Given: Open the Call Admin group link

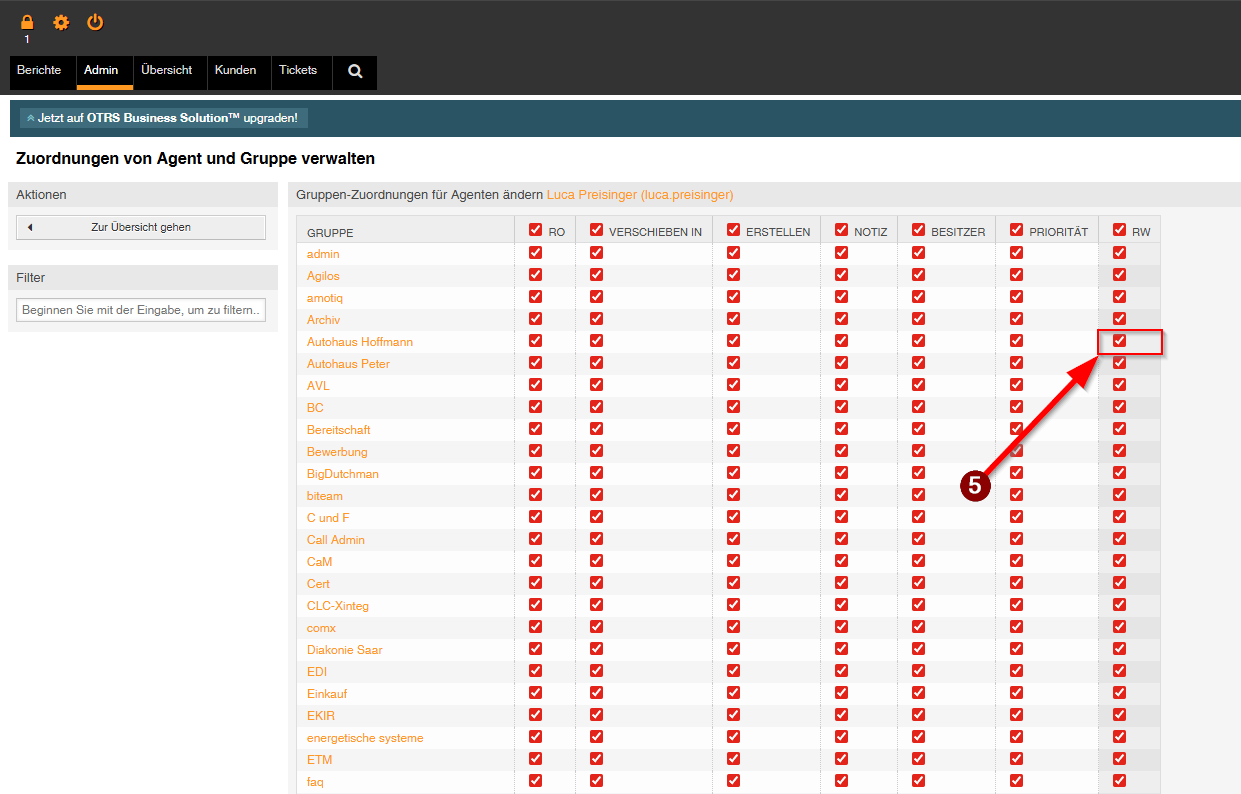Looking at the screenshot, I should tap(336, 540).
